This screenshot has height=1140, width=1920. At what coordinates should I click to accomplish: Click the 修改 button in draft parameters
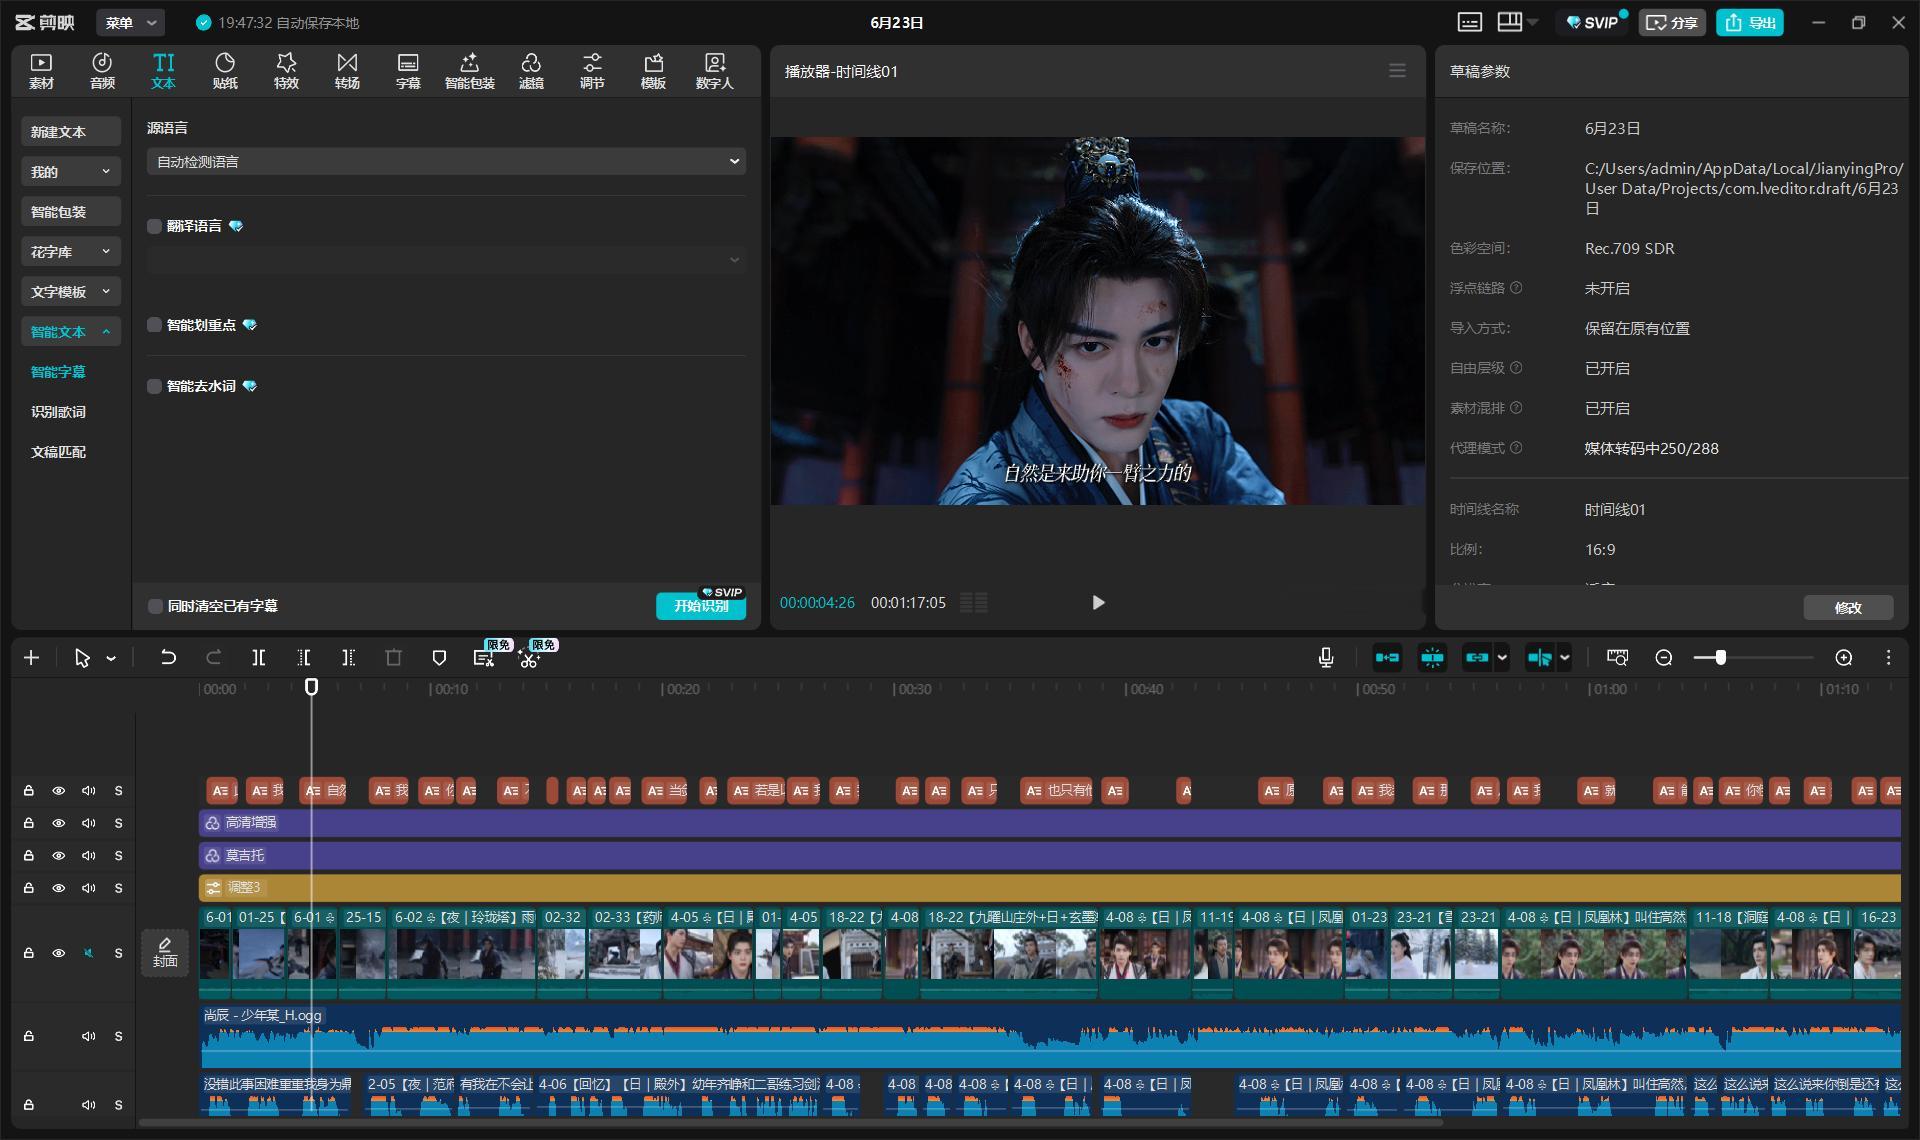(x=1848, y=607)
